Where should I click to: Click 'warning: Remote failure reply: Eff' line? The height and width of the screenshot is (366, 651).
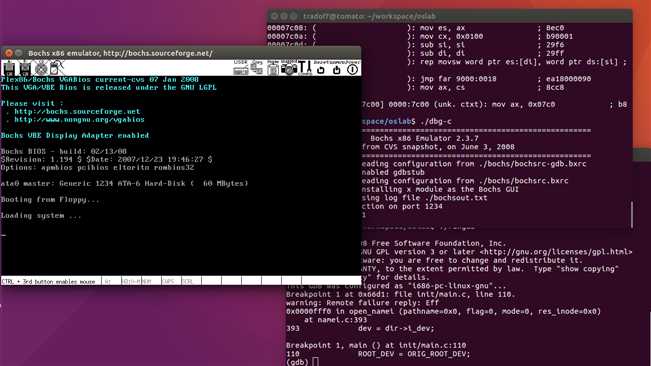(x=362, y=303)
